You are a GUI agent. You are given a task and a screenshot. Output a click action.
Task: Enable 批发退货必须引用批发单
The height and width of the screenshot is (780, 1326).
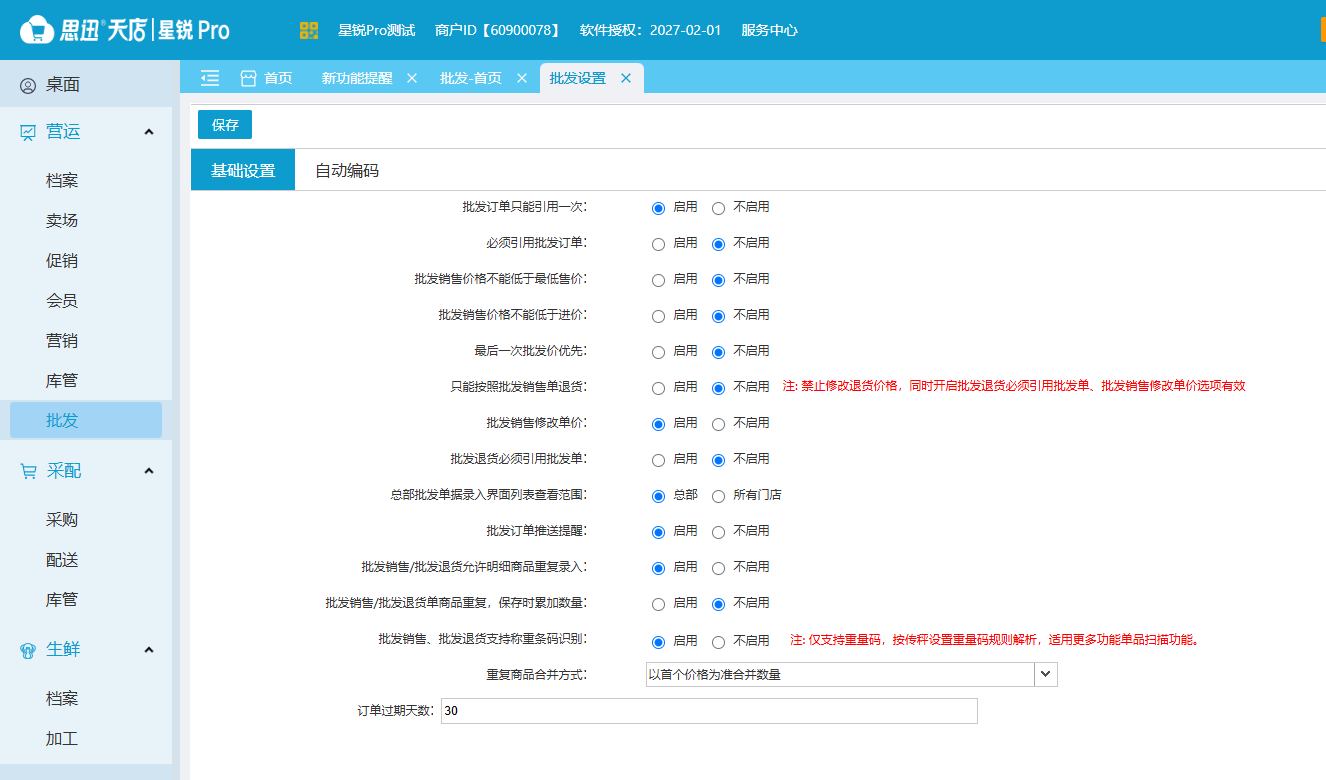click(658, 460)
